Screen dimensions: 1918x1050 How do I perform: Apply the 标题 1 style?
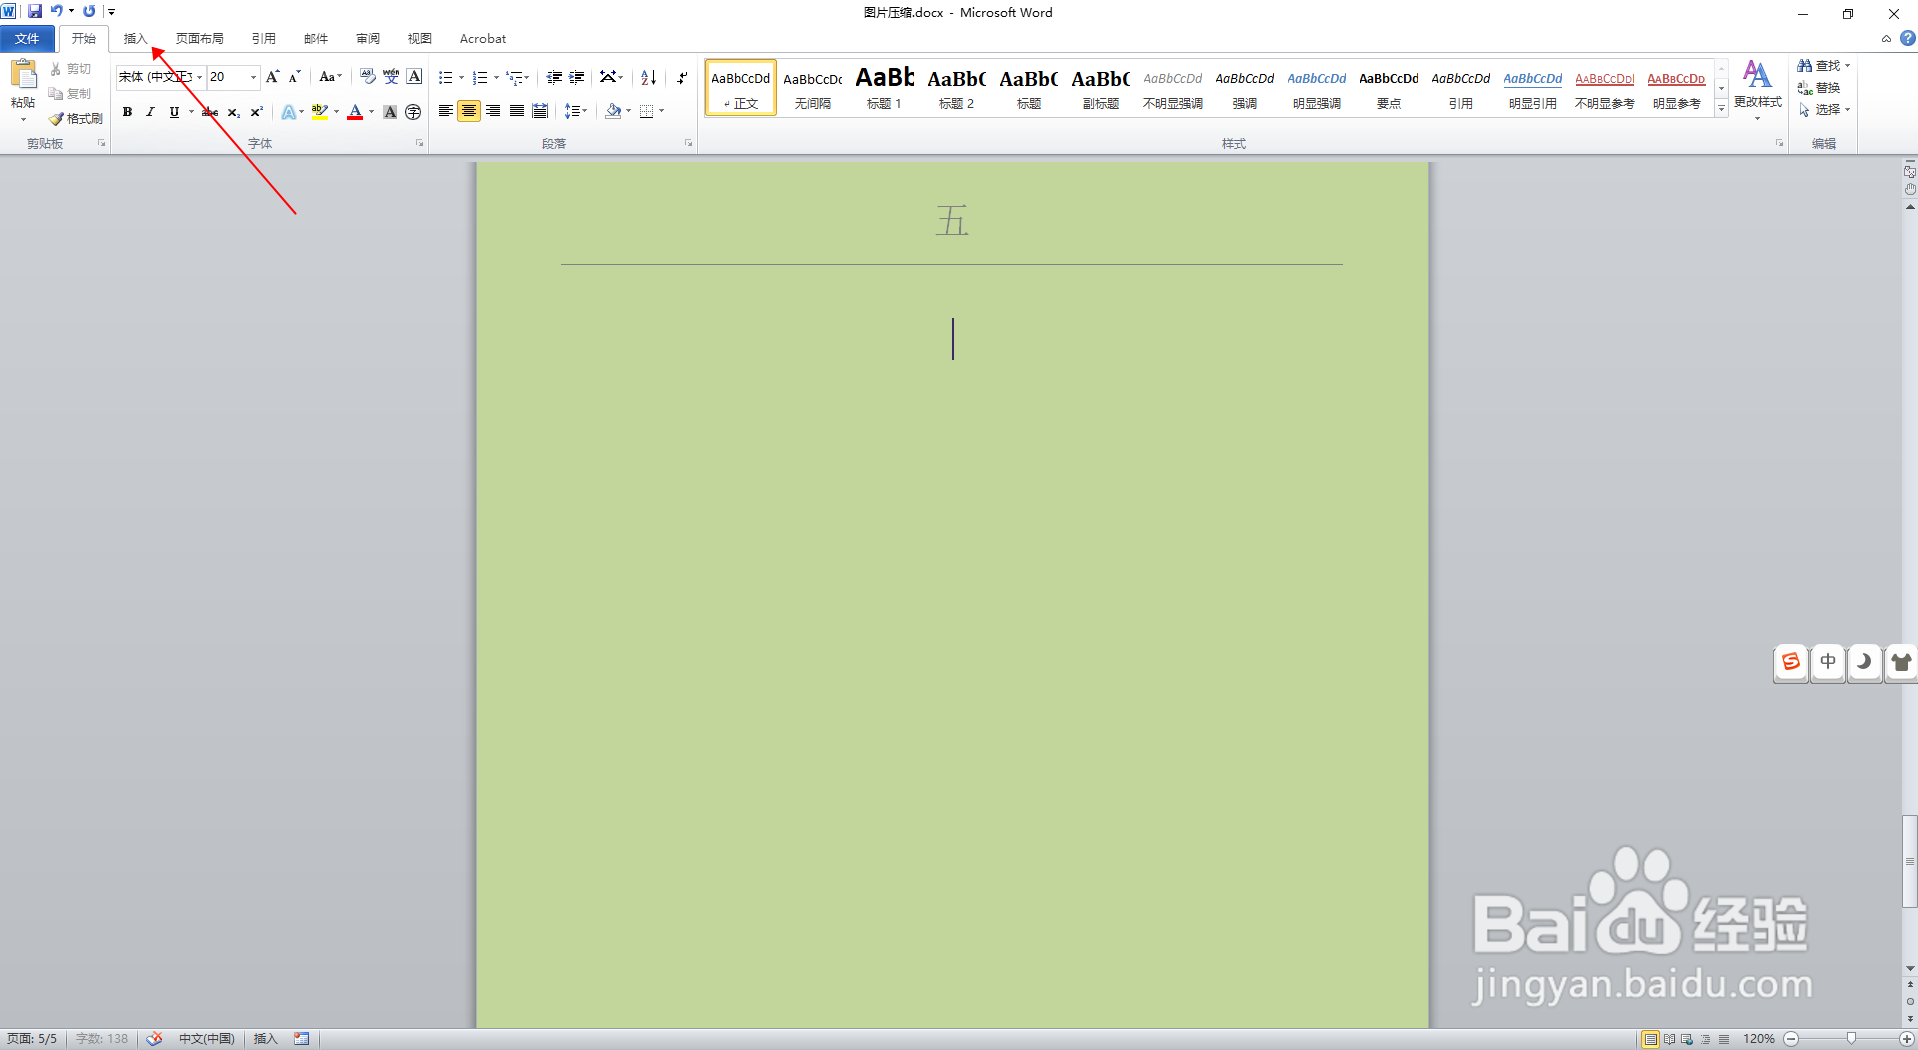tap(885, 88)
